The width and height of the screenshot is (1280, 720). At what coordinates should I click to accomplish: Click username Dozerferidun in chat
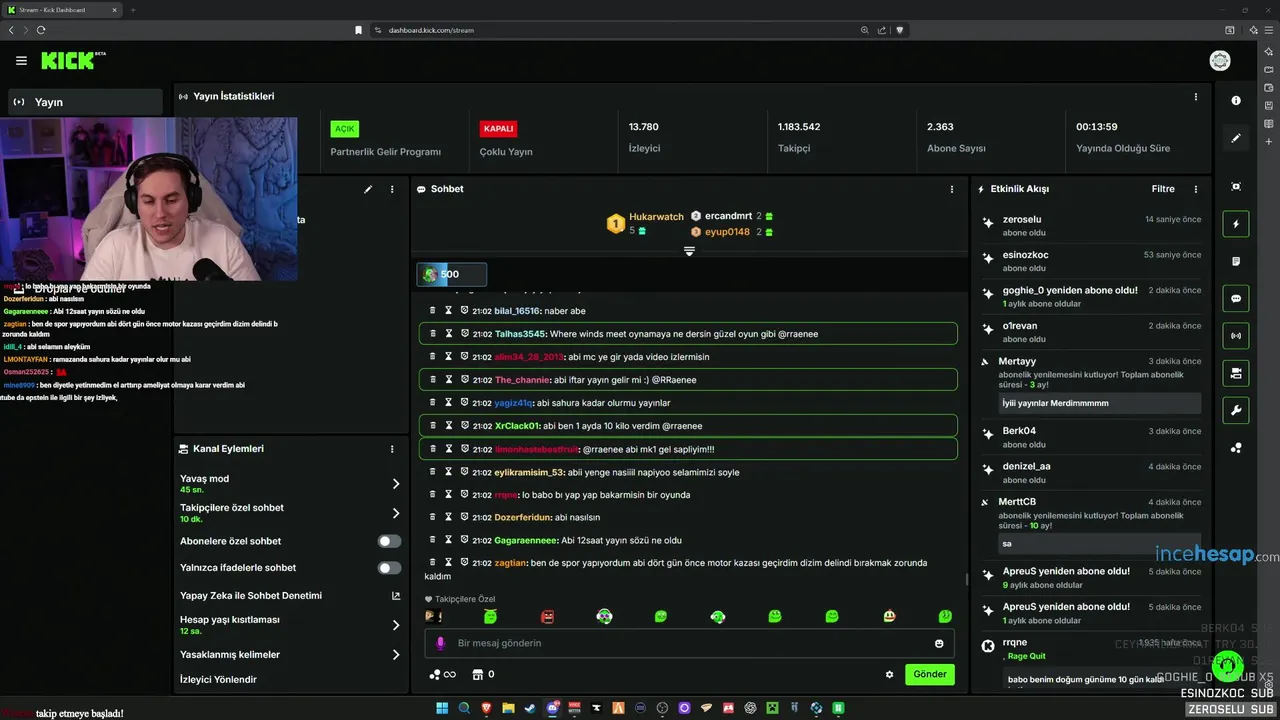coord(523,518)
